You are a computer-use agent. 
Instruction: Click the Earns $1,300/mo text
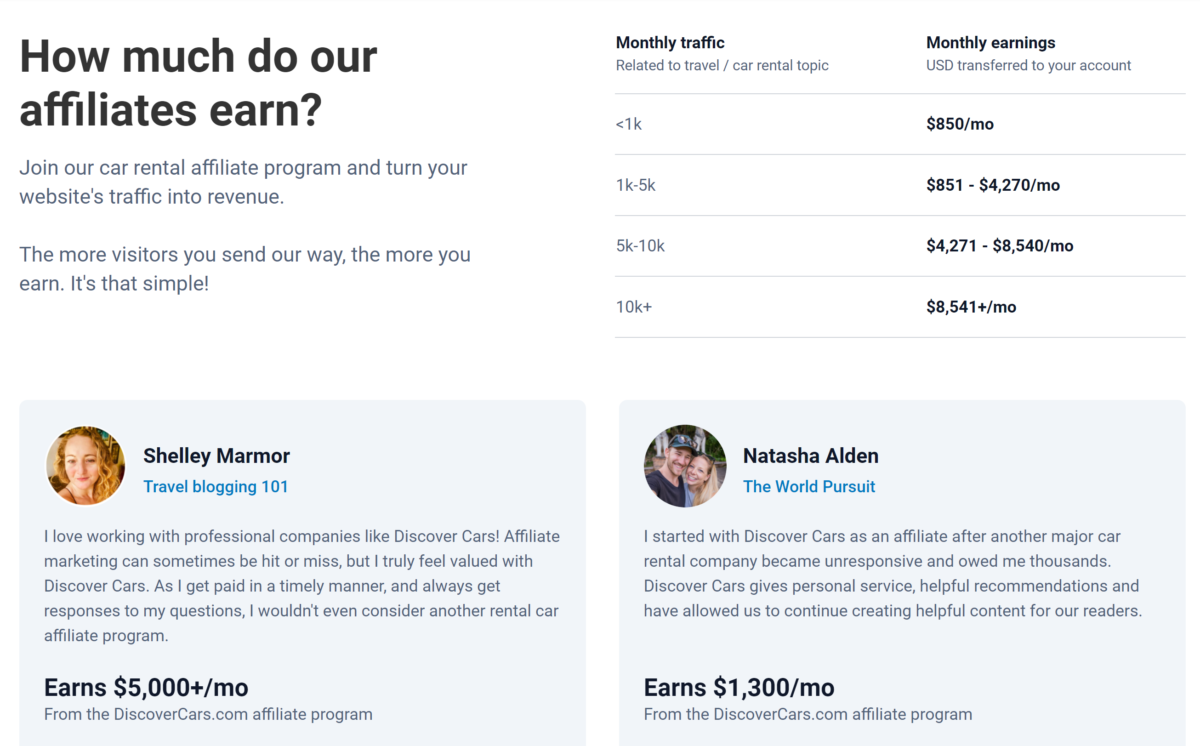pos(739,688)
